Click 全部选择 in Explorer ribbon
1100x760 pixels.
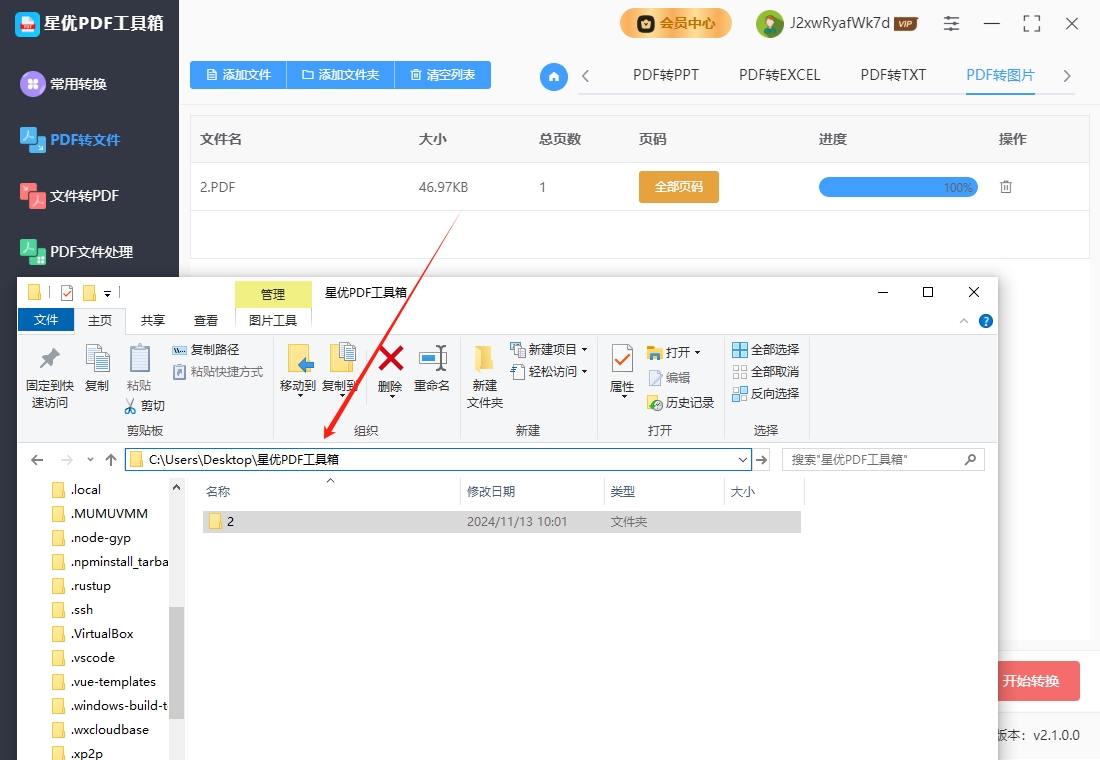(x=765, y=349)
